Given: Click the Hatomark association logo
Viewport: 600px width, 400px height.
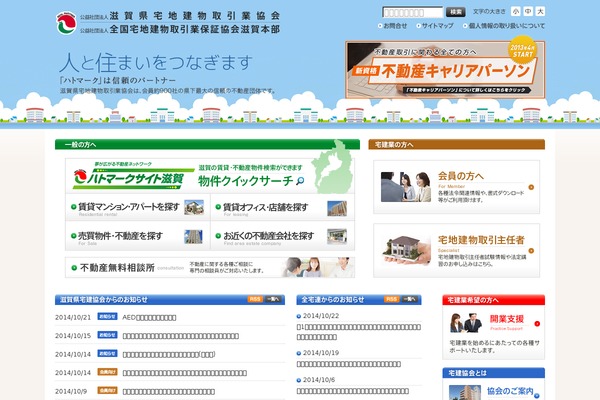Looking at the screenshot, I should click(x=66, y=23).
